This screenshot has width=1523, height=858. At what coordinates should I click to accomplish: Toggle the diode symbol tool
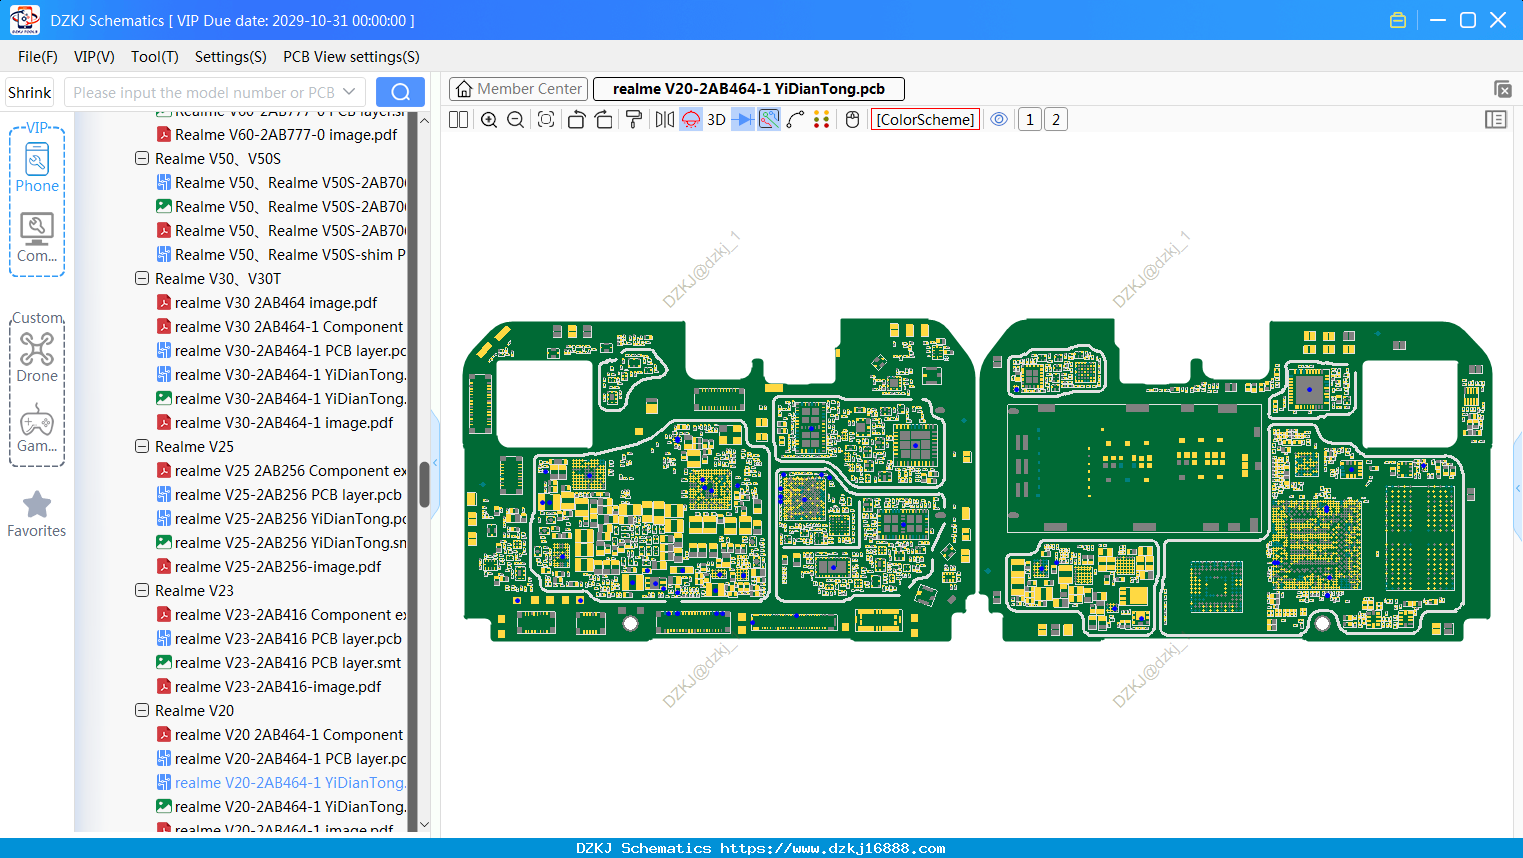pyautogui.click(x=743, y=120)
